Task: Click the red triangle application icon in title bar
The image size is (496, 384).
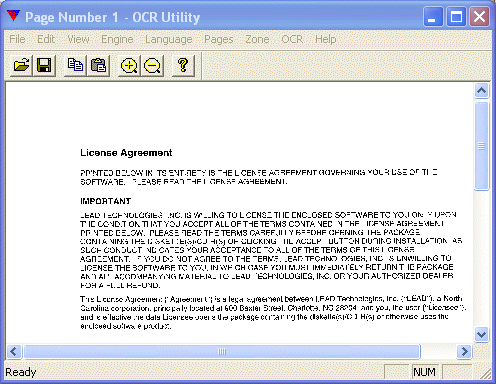Action: (13, 16)
